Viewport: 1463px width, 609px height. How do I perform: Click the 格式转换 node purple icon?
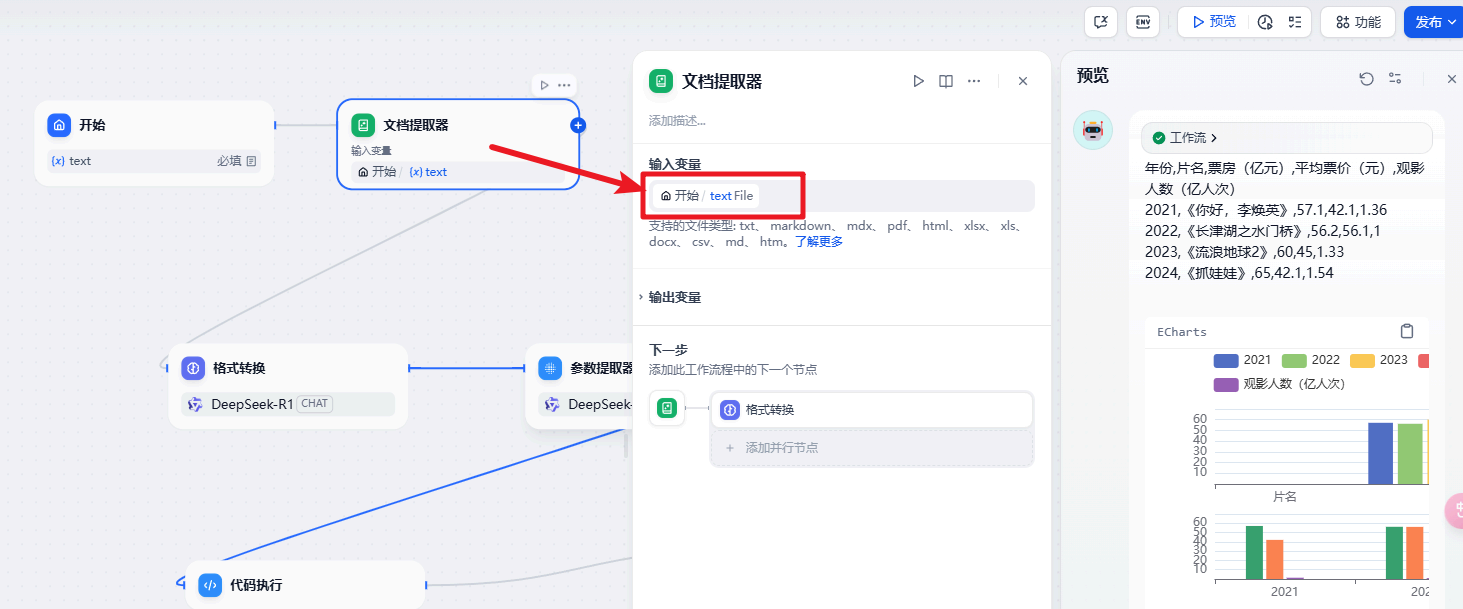pos(193,368)
